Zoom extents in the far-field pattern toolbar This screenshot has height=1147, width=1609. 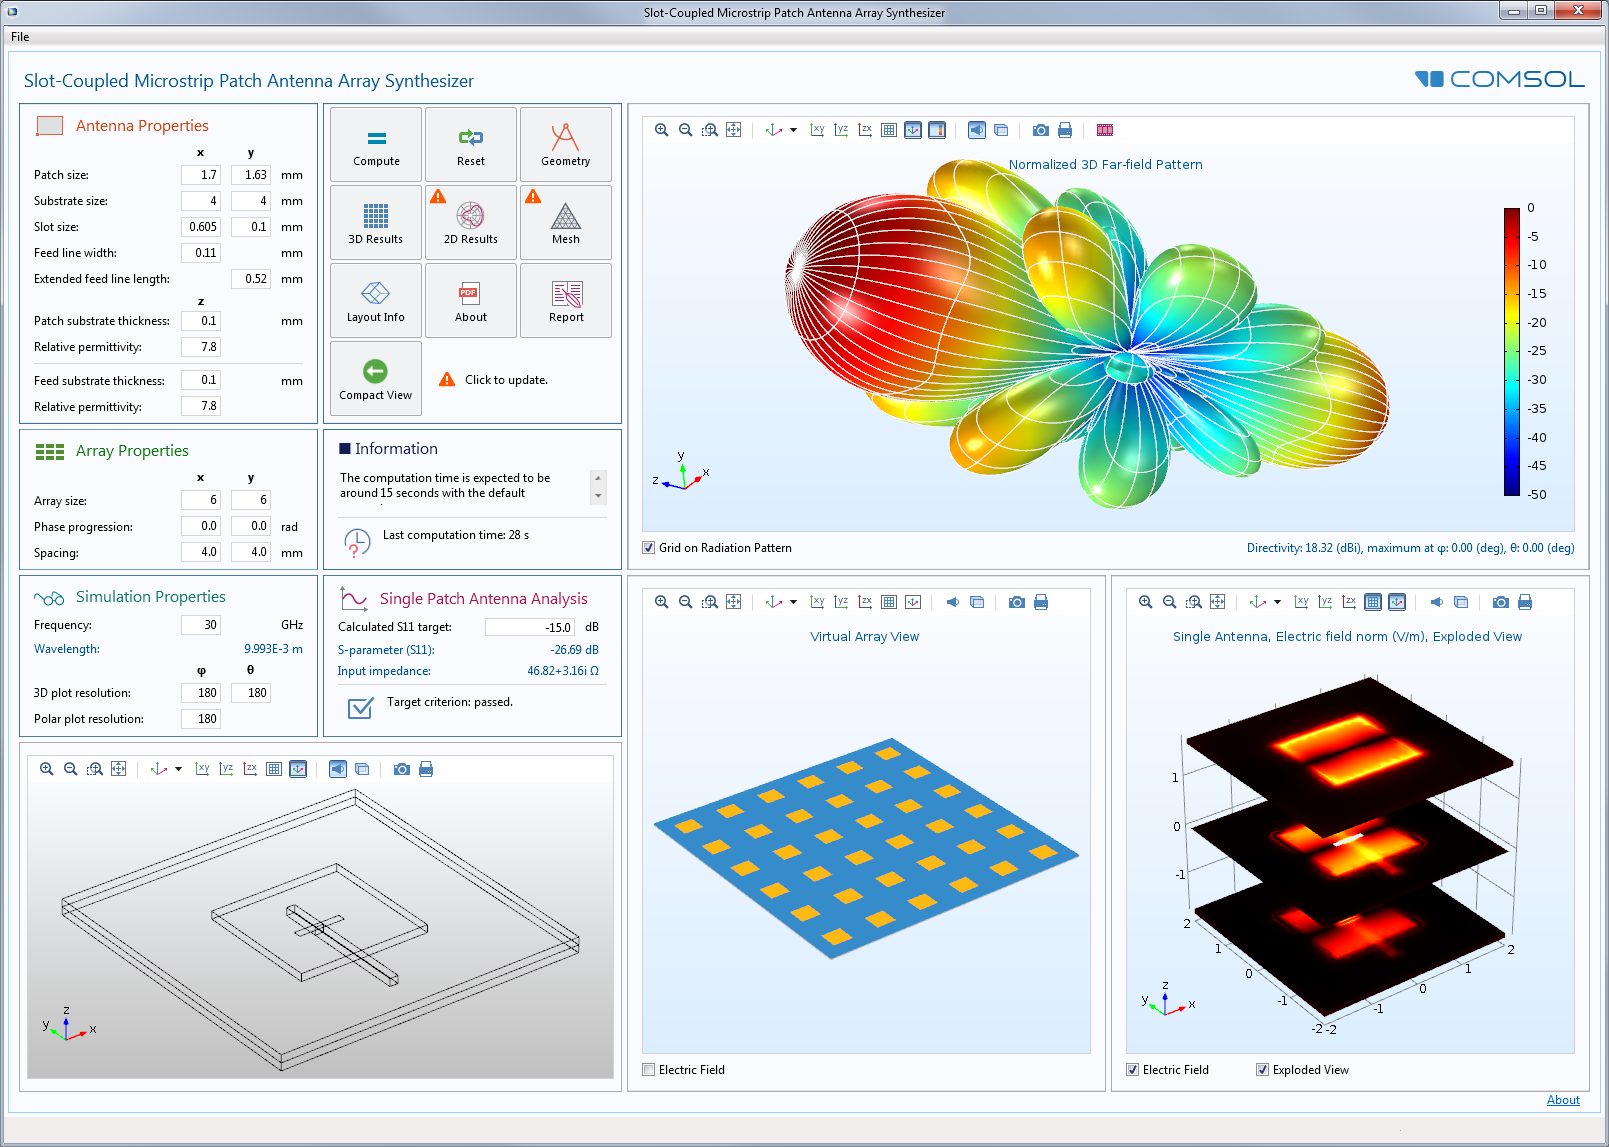tap(734, 130)
